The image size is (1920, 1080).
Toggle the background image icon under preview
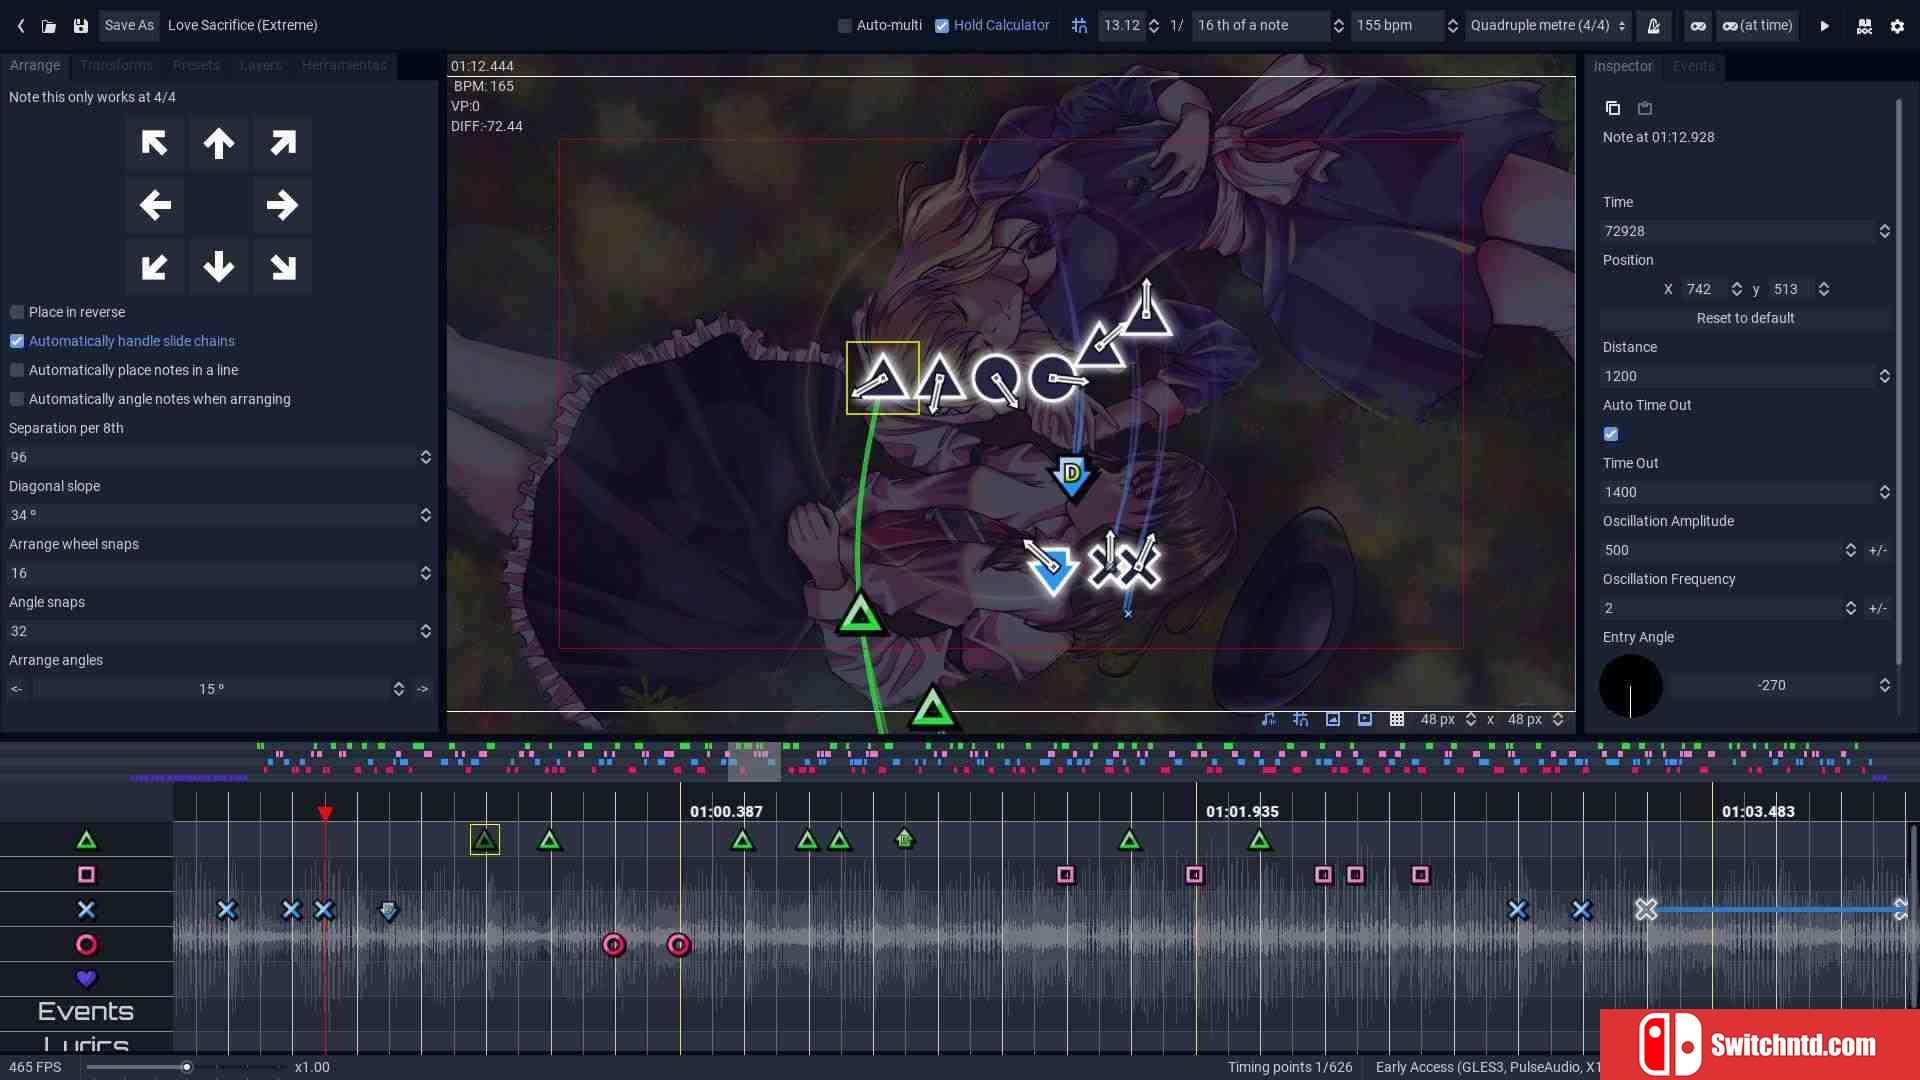click(x=1333, y=719)
